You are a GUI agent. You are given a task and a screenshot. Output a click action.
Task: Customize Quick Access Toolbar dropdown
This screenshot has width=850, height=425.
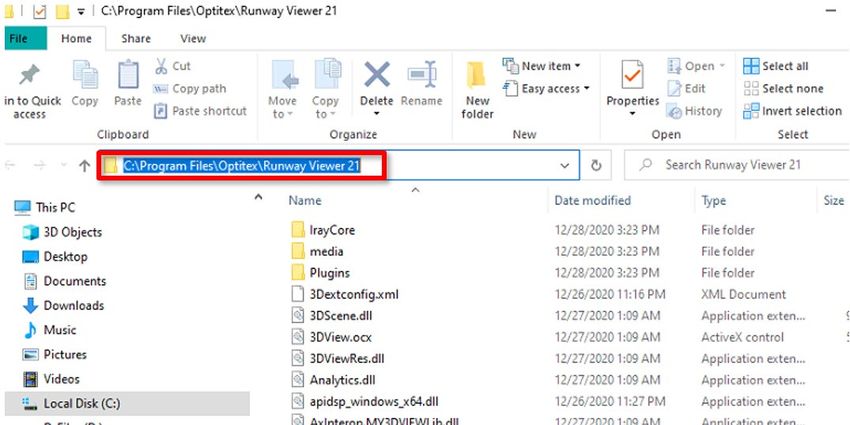pyautogui.click(x=81, y=11)
